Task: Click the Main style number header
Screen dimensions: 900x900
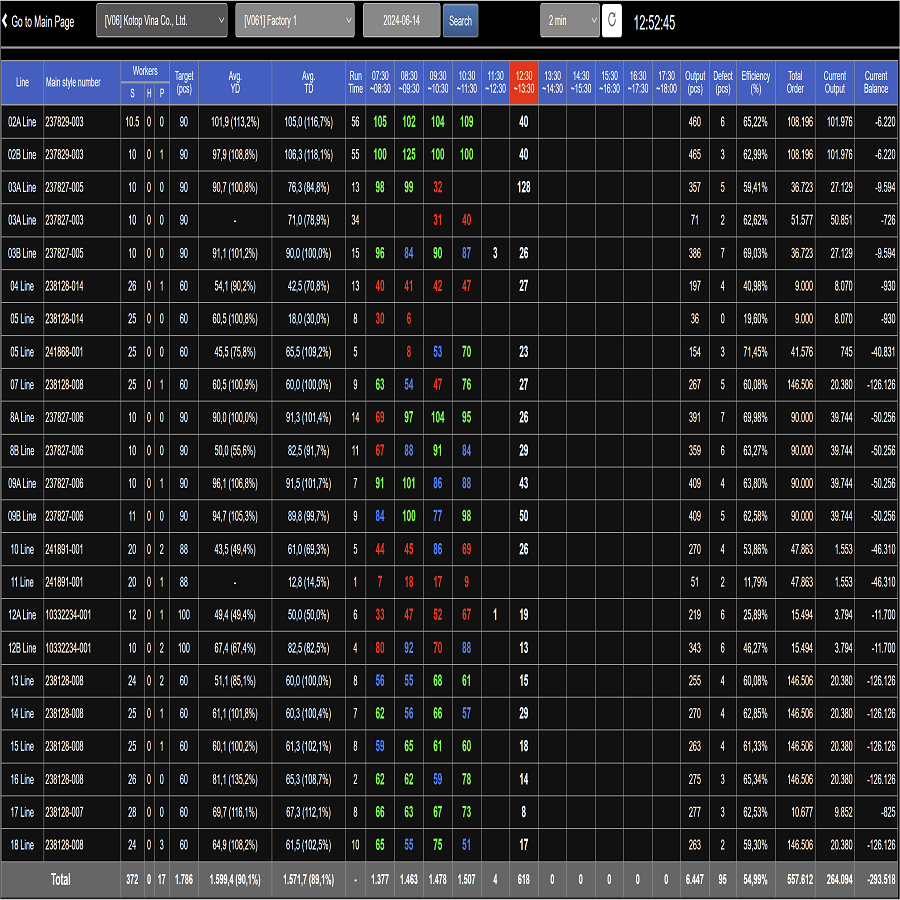Action: (74, 82)
